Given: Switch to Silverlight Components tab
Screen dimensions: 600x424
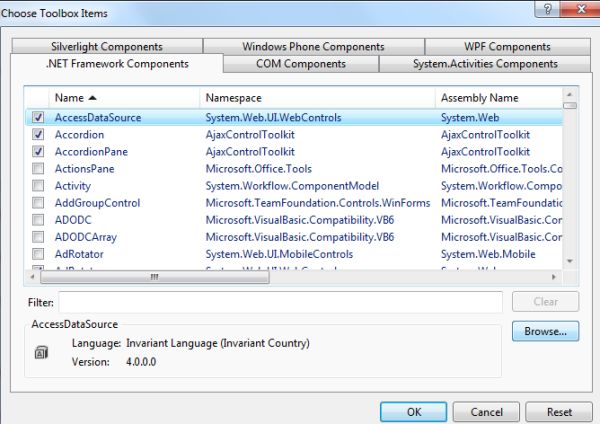Looking at the screenshot, I should 107,46.
